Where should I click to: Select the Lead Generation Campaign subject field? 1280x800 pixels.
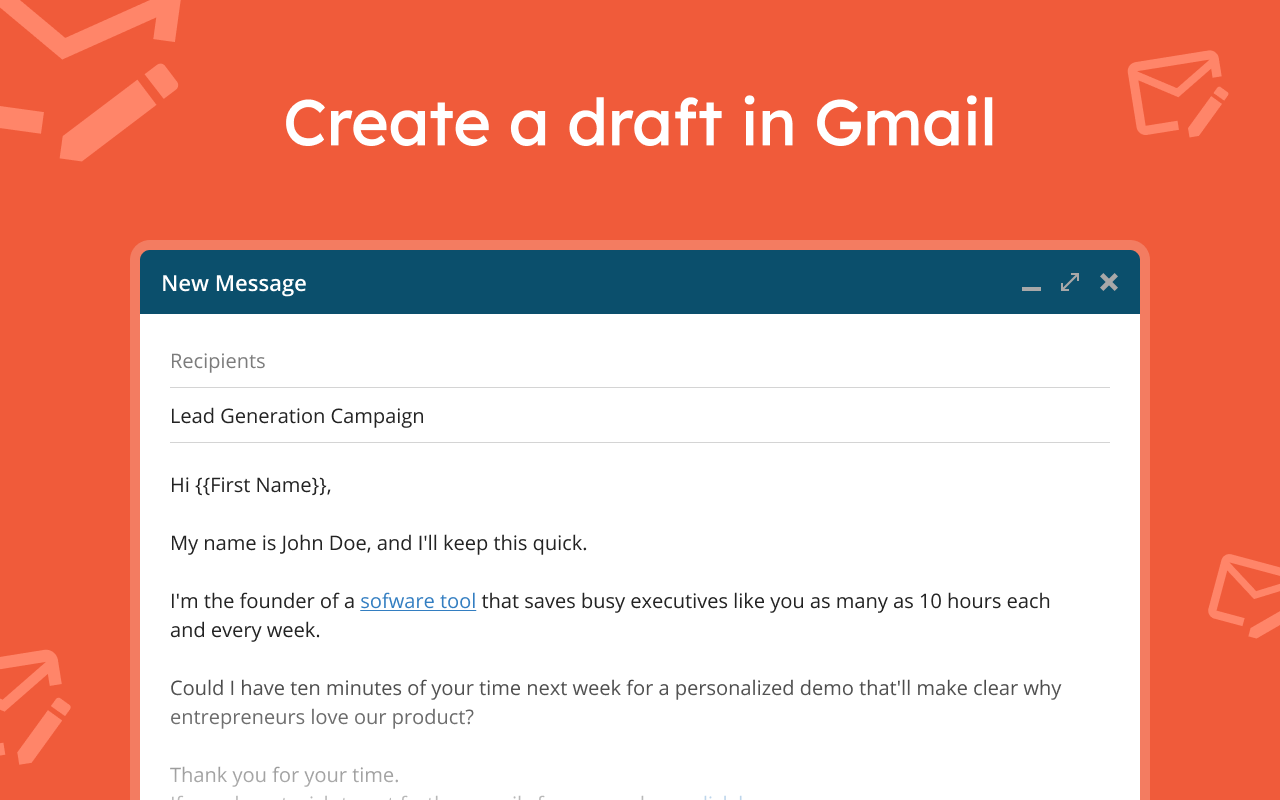pyautogui.click(x=640, y=416)
